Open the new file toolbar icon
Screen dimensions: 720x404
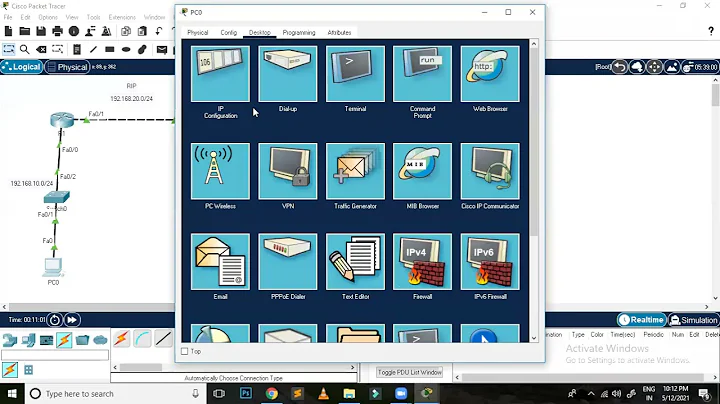(x=8, y=31)
